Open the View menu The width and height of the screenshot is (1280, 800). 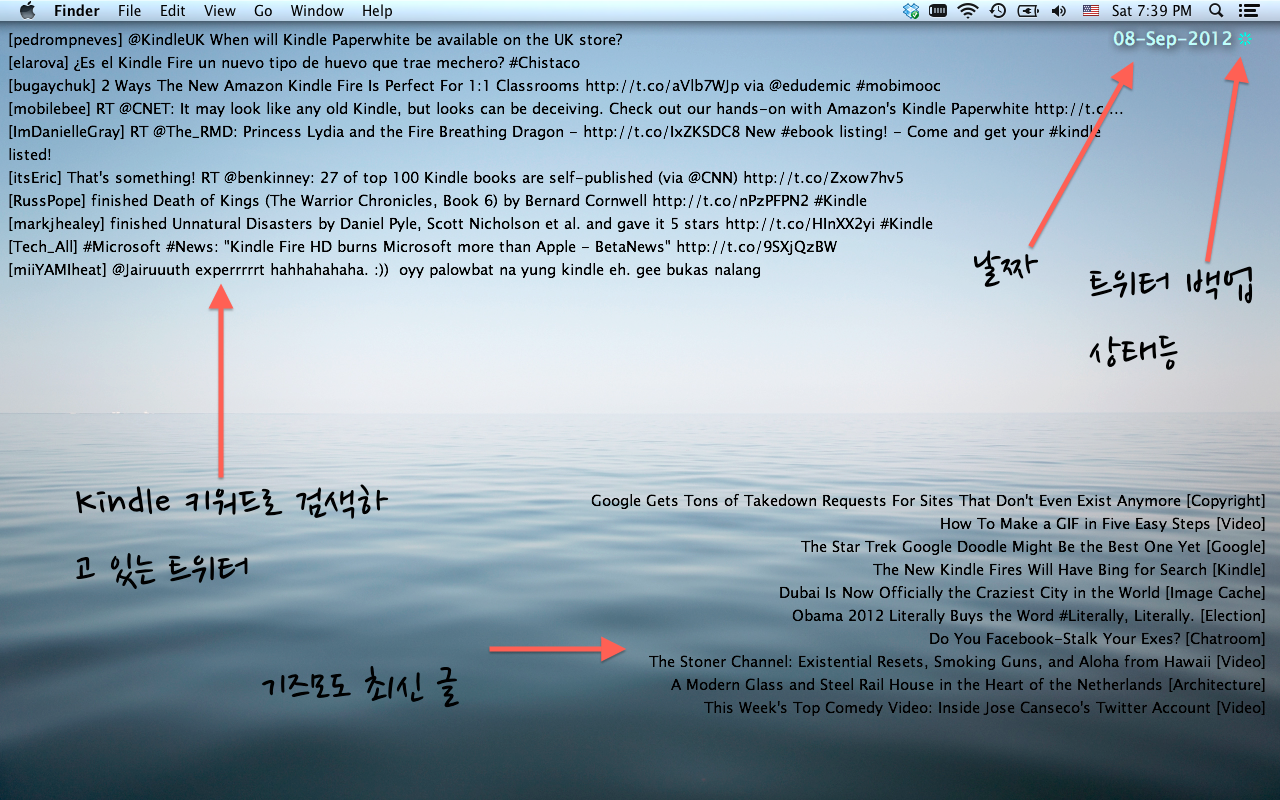(x=219, y=11)
